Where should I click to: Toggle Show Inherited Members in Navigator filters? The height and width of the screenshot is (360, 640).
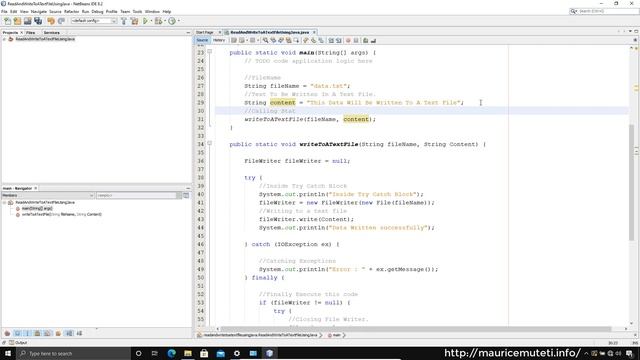(7, 333)
